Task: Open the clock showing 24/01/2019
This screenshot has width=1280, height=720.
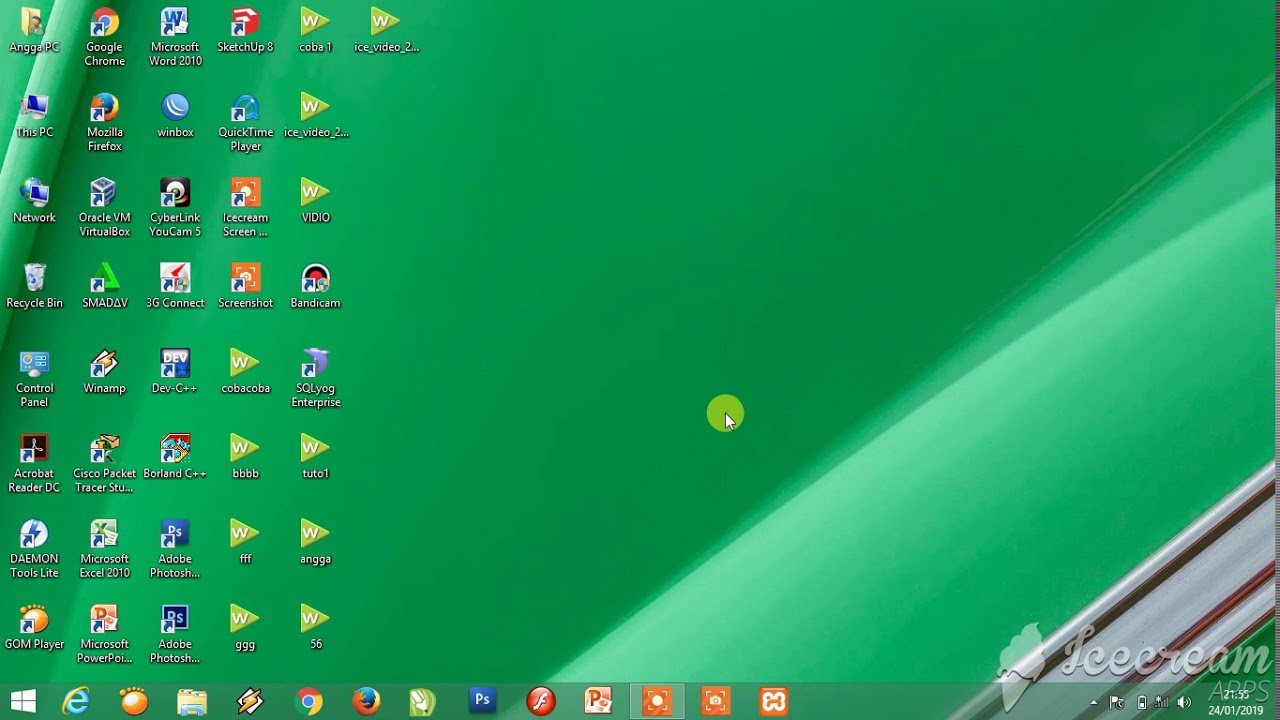Action: tap(1236, 702)
